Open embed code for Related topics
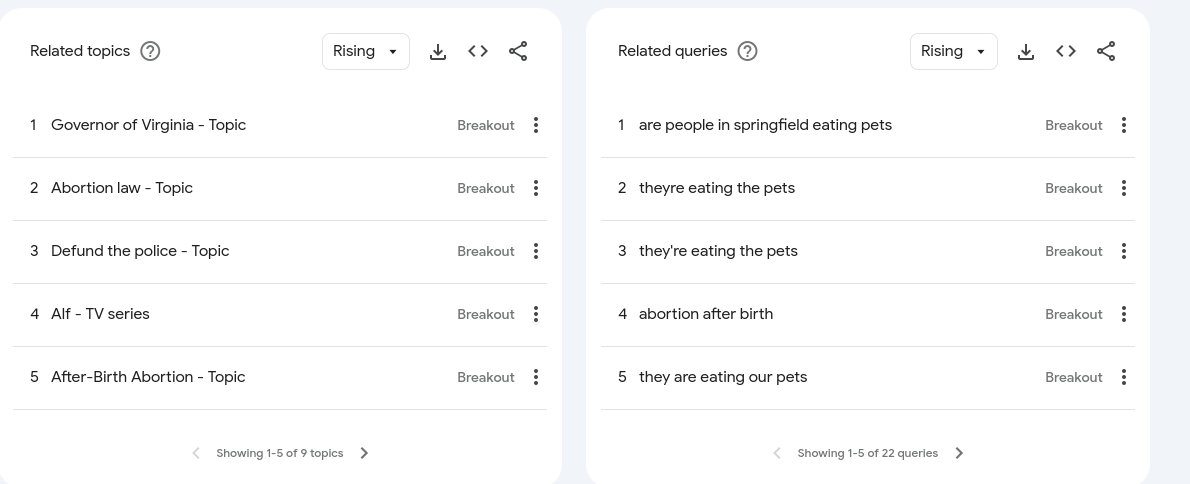Viewport: 1190px width, 484px height. (x=478, y=52)
